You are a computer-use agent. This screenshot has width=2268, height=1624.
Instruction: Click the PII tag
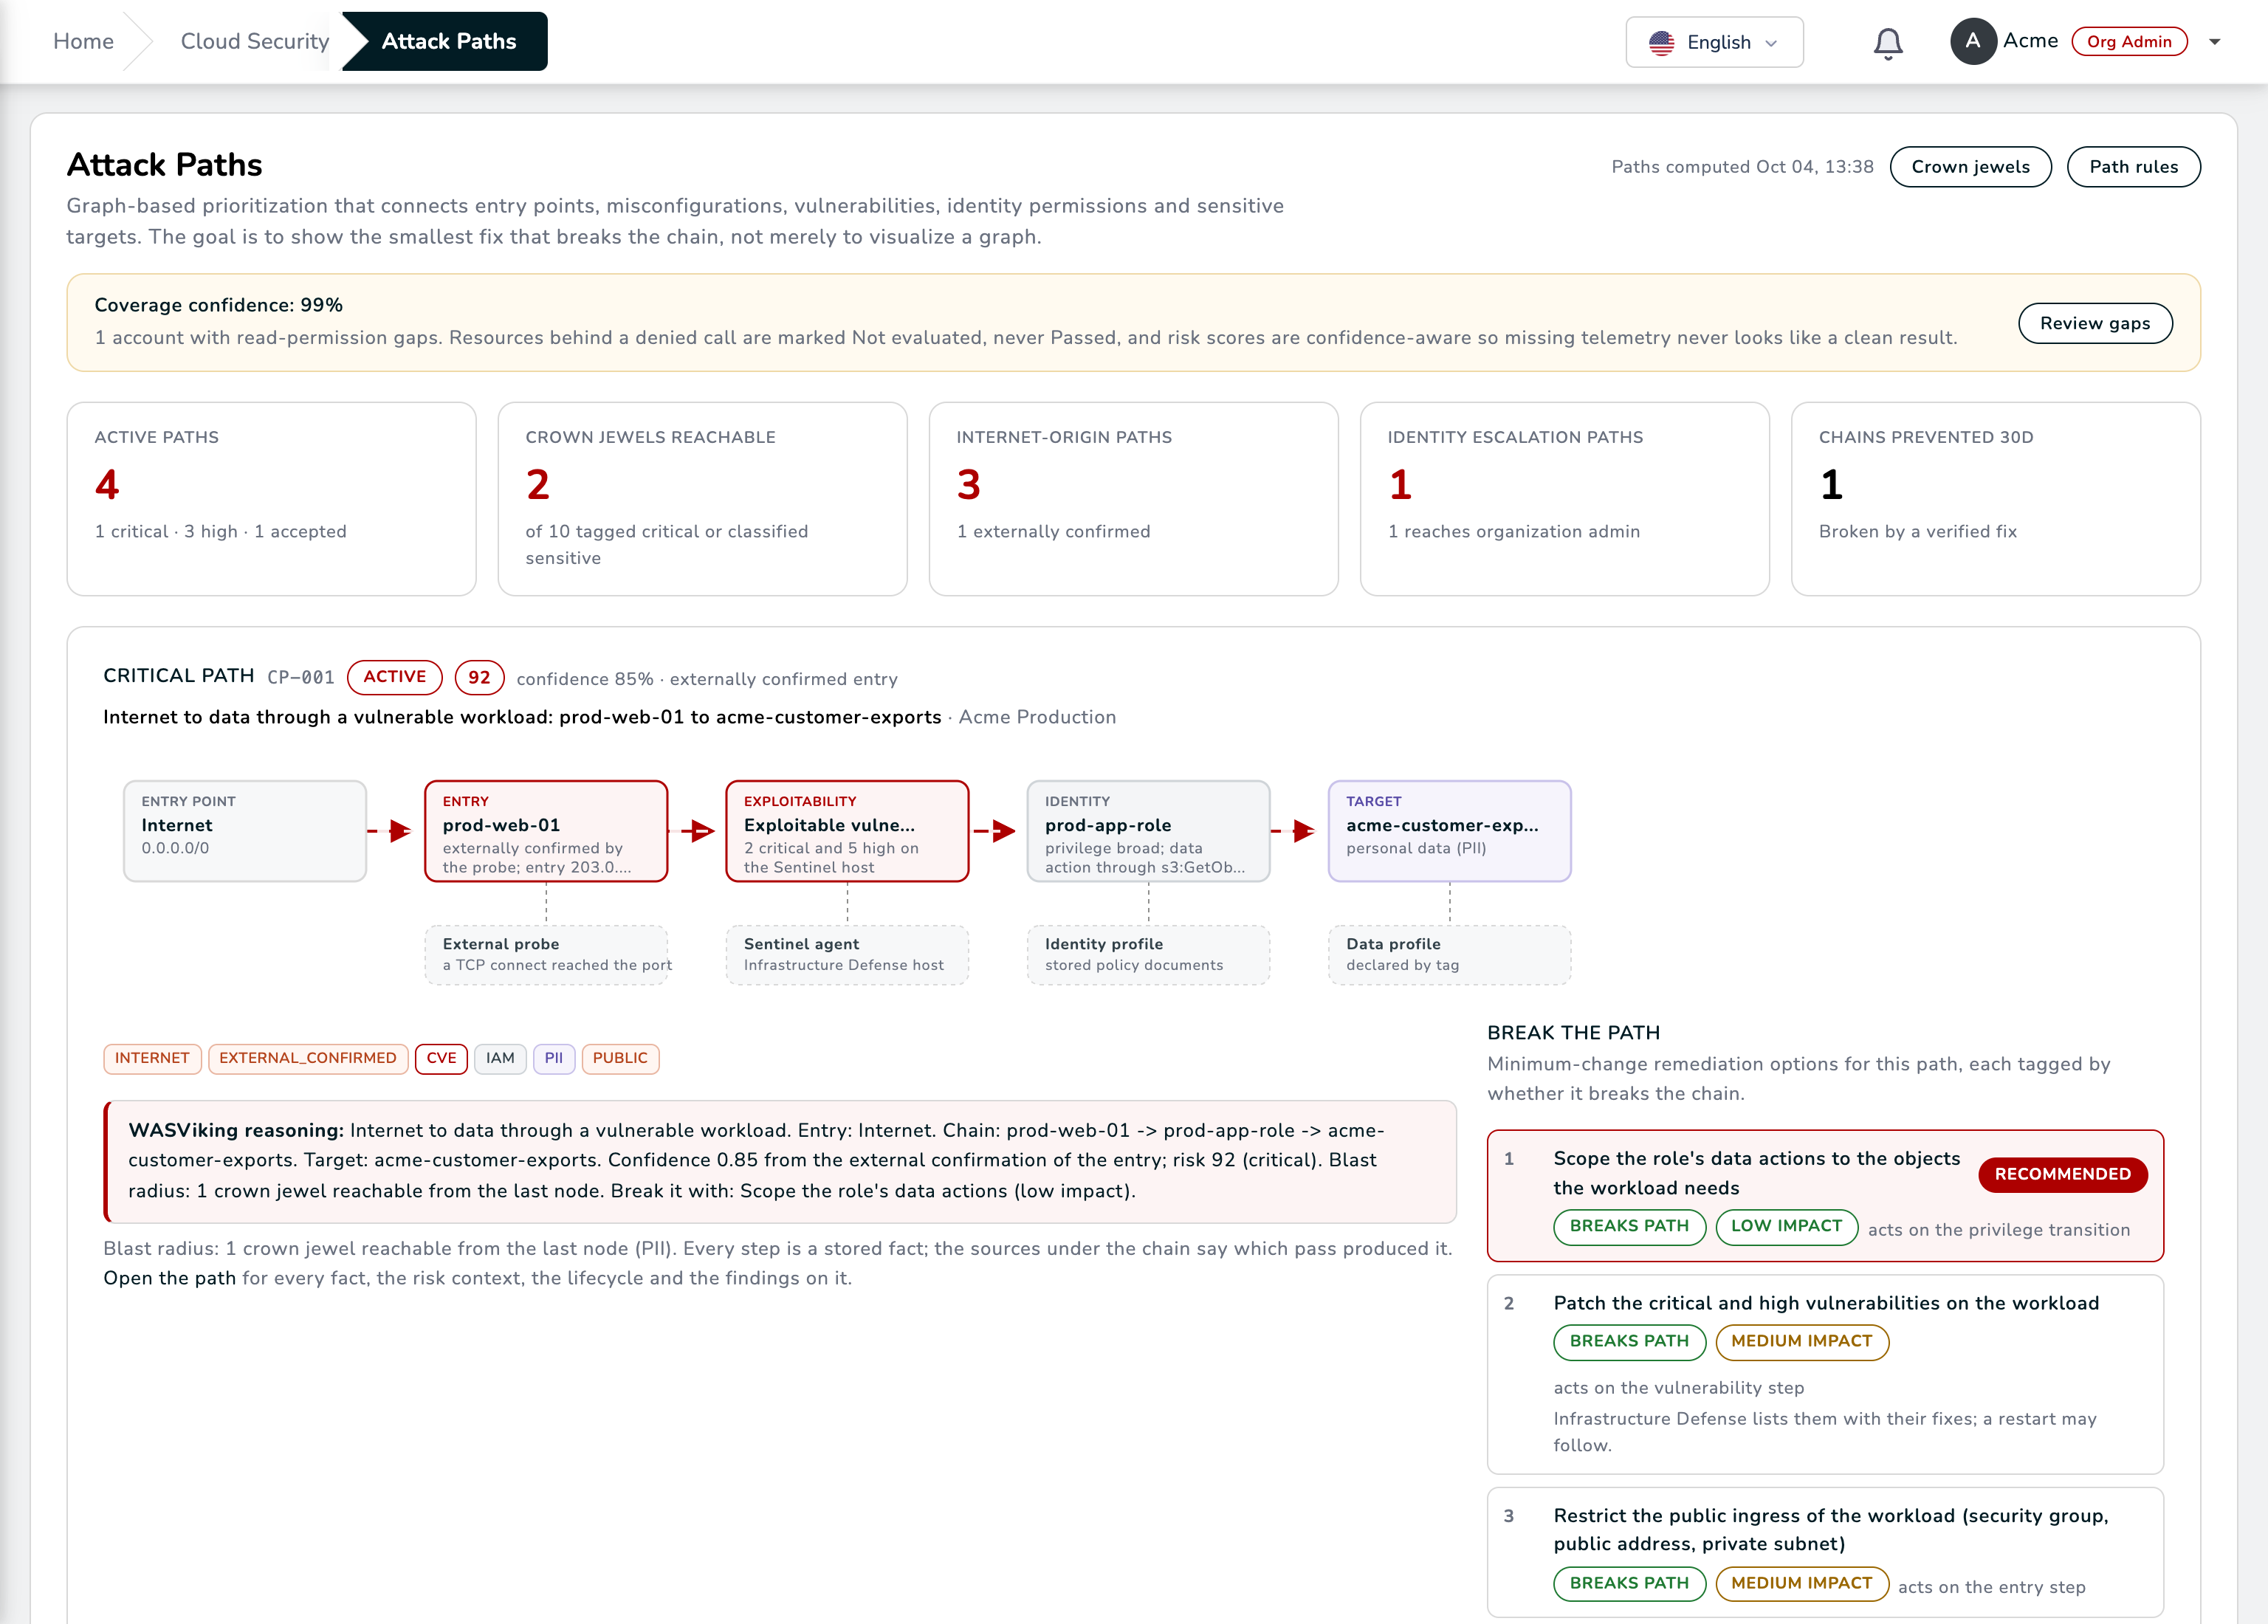click(553, 1058)
